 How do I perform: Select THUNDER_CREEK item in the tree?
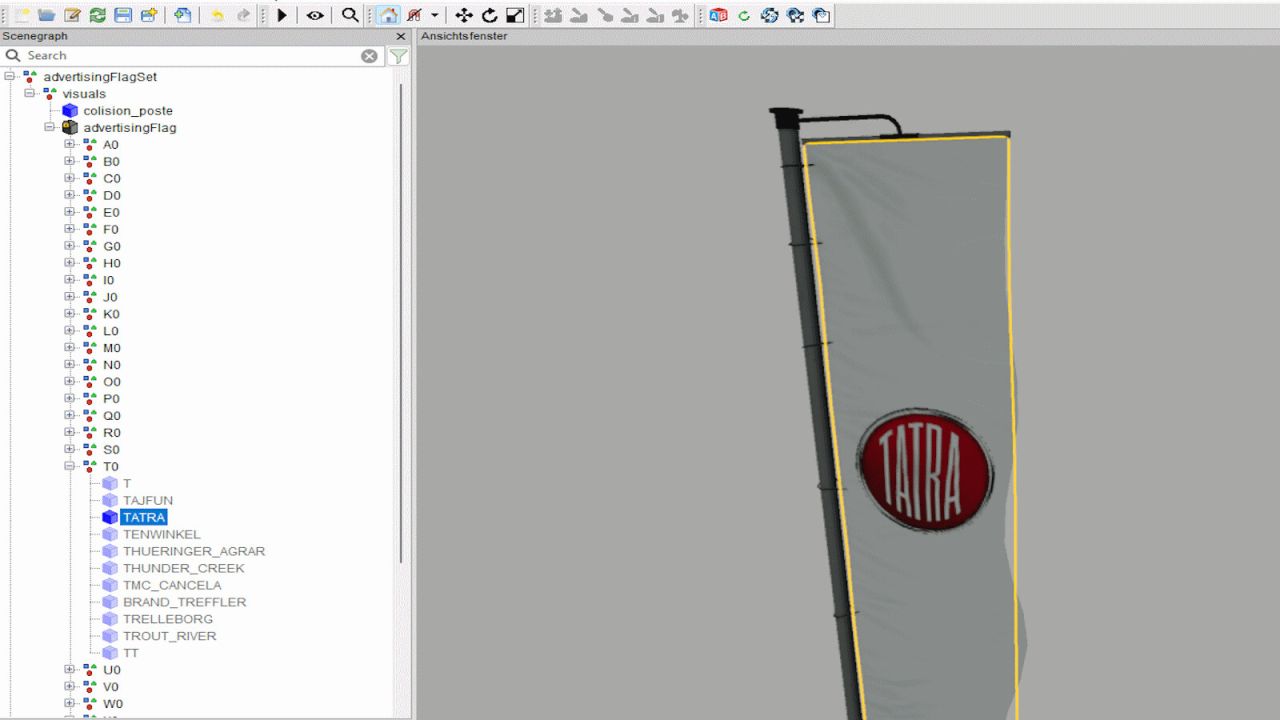[x=183, y=568]
